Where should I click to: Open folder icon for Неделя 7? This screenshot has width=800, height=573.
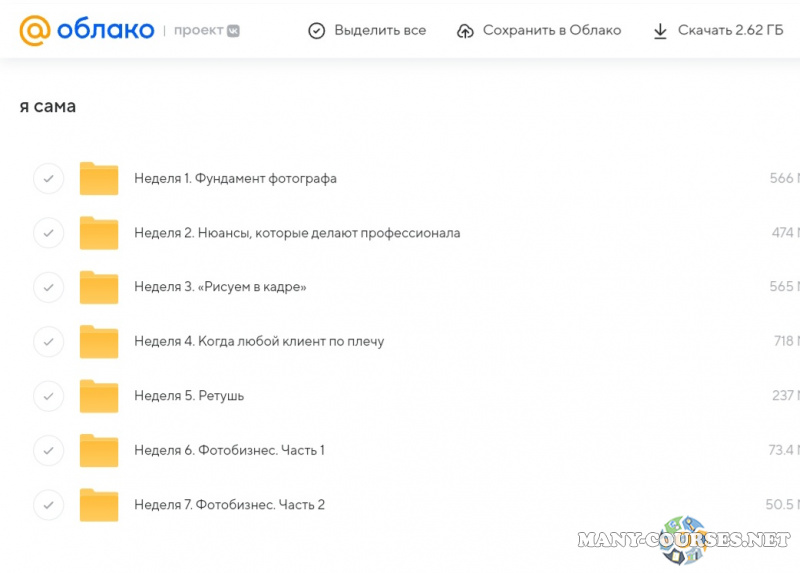(x=99, y=505)
